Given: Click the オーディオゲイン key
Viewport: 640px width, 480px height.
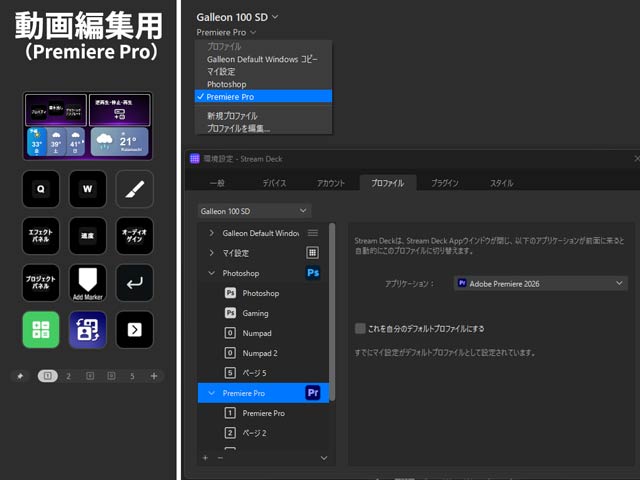Looking at the screenshot, I should pos(135,236).
